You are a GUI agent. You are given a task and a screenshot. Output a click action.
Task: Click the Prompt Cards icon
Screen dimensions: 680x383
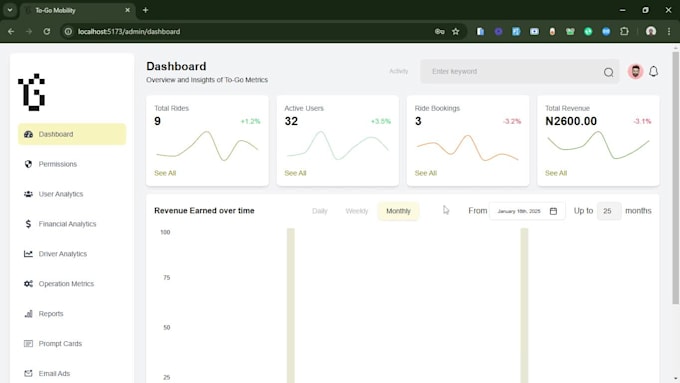coord(28,344)
